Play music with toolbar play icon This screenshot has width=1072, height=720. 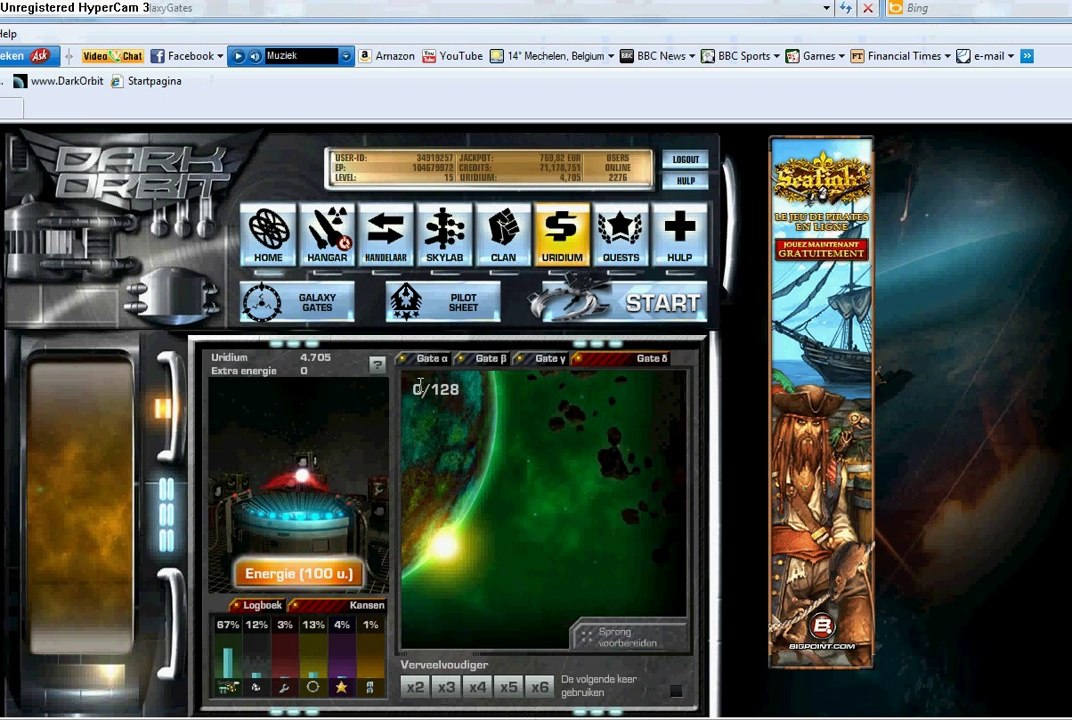(238, 56)
